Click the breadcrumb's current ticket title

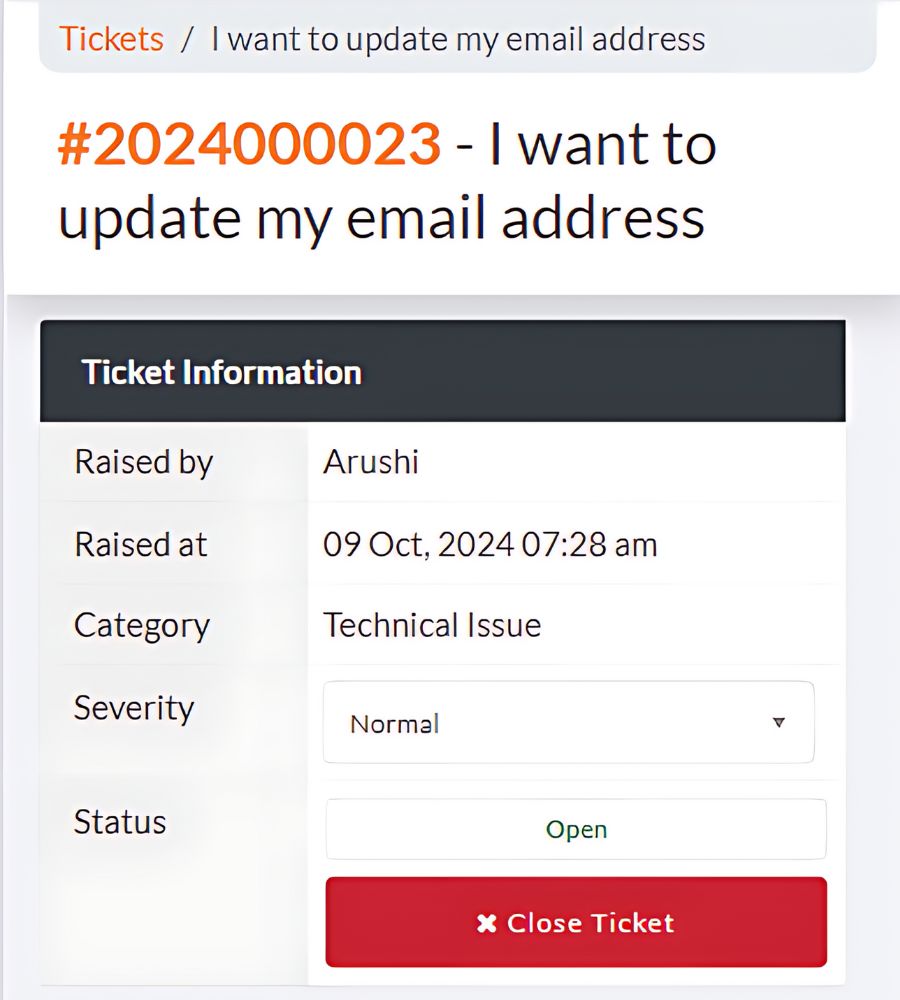(458, 39)
